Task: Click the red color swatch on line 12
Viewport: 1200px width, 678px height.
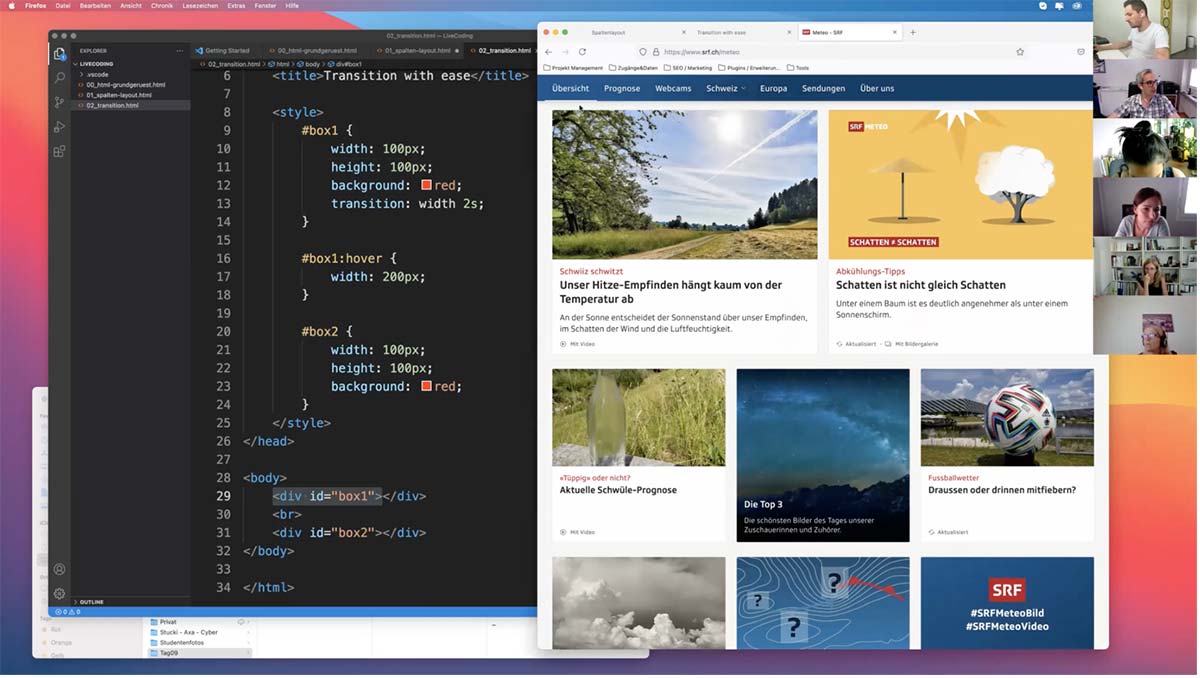Action: coord(427,185)
